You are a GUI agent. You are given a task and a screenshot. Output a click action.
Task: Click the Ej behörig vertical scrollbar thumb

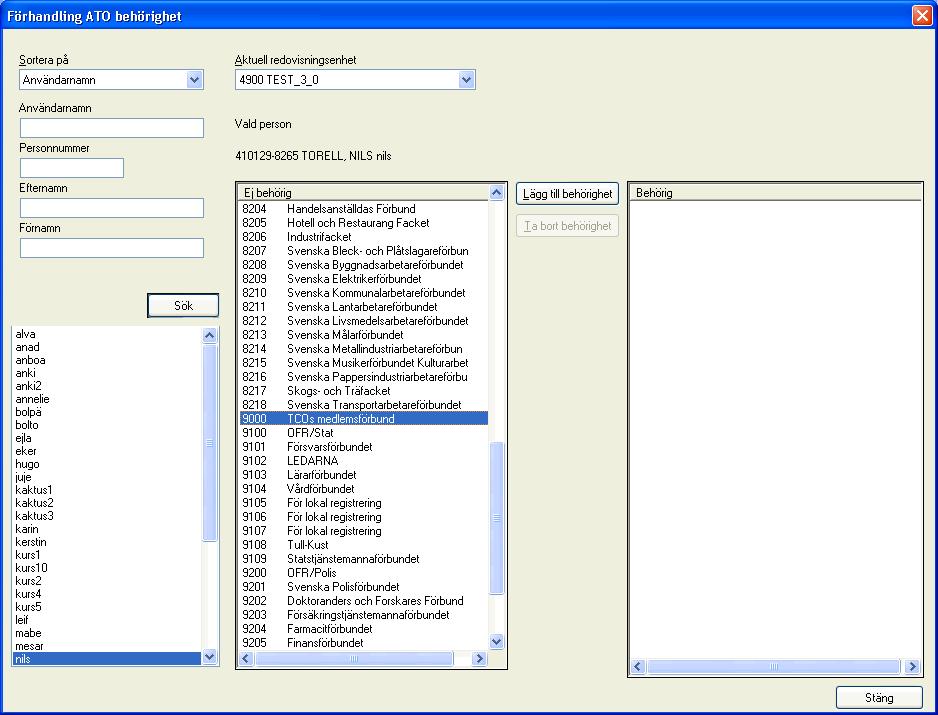pos(497,518)
